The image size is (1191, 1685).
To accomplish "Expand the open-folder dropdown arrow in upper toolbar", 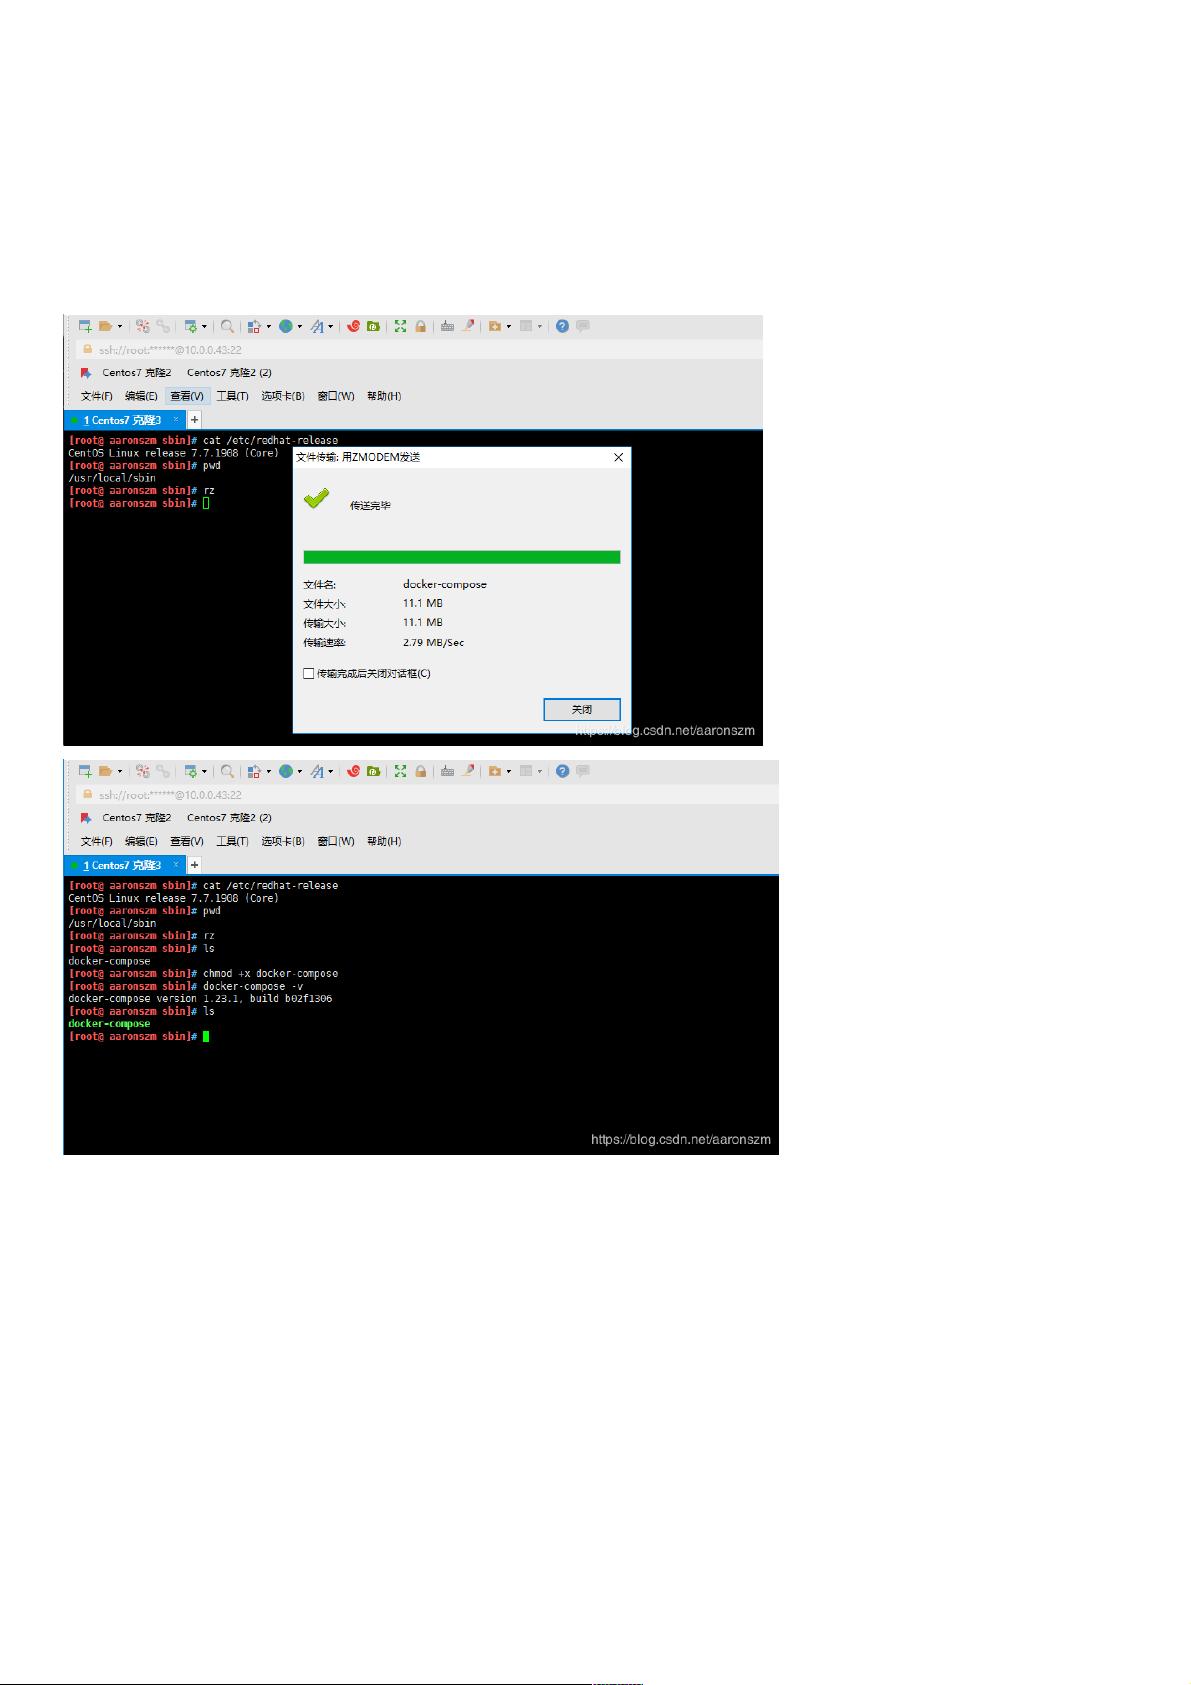I will (x=120, y=326).
